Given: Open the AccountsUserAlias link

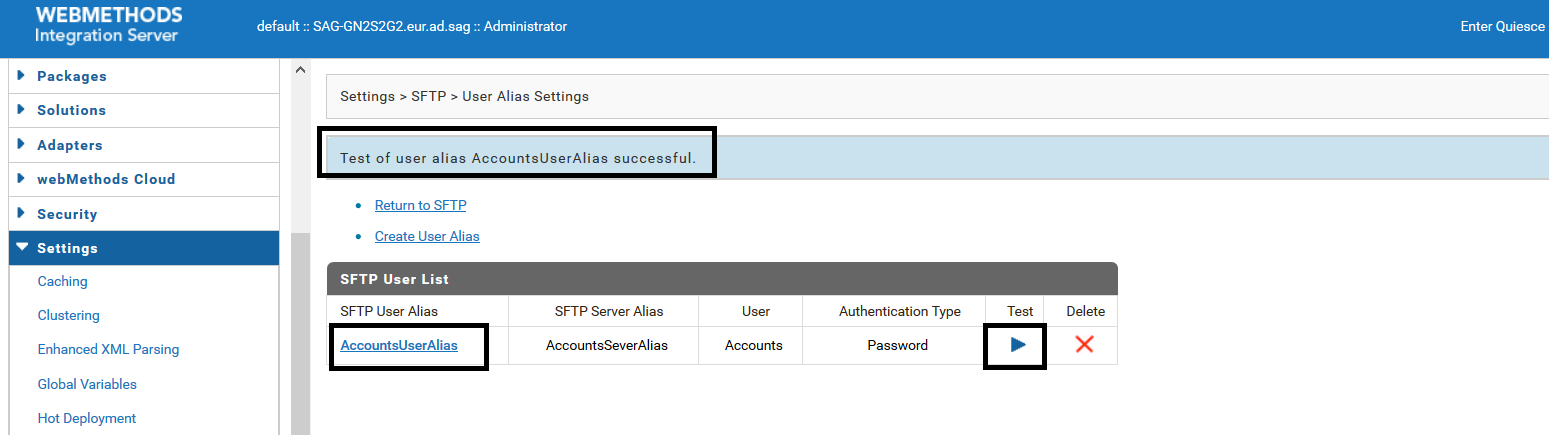Looking at the screenshot, I should coord(399,345).
